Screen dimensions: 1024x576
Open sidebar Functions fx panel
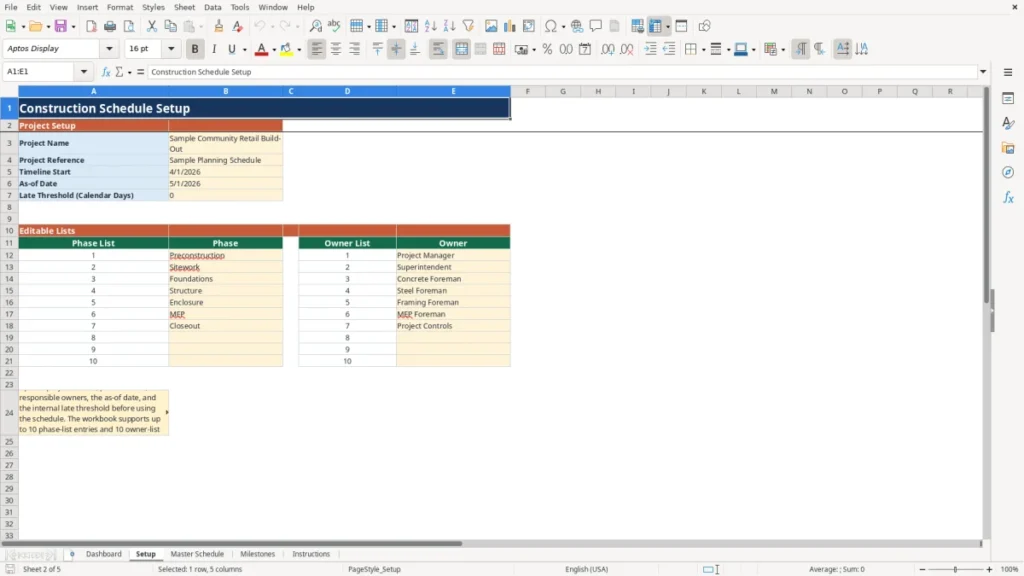(1008, 197)
